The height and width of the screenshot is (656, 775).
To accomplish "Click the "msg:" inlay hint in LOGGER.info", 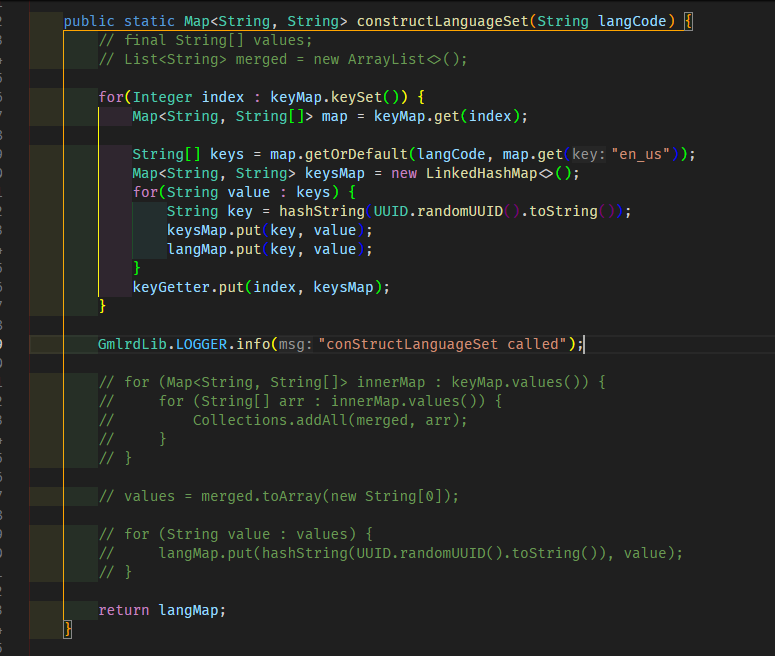I will click(294, 344).
